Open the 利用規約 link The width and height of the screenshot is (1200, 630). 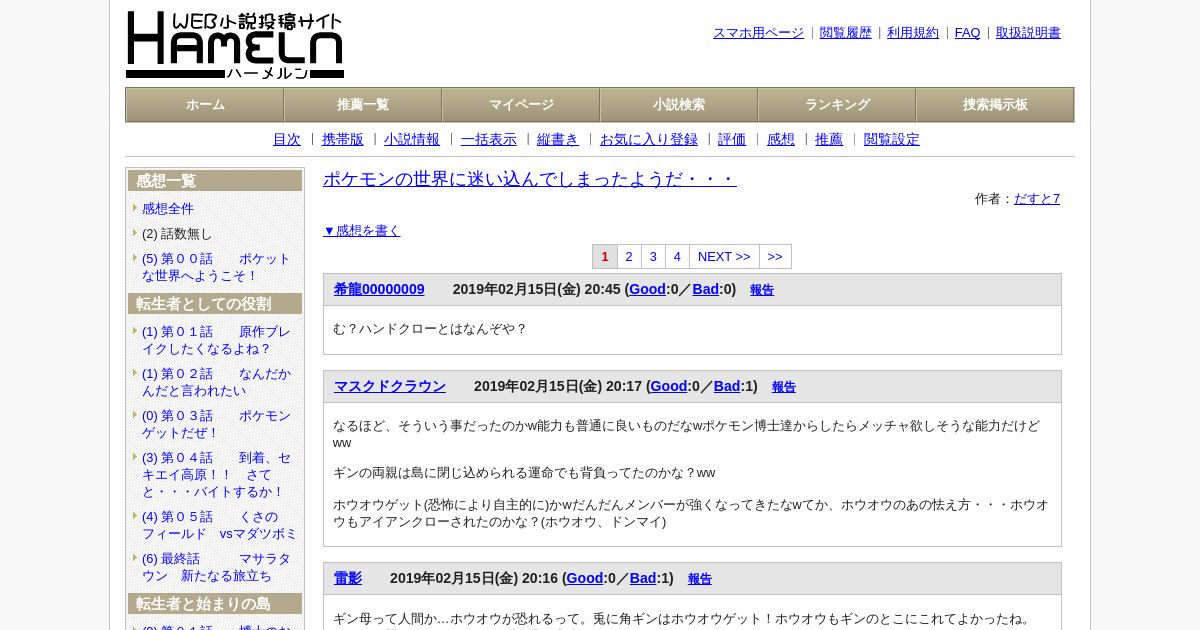click(x=913, y=33)
